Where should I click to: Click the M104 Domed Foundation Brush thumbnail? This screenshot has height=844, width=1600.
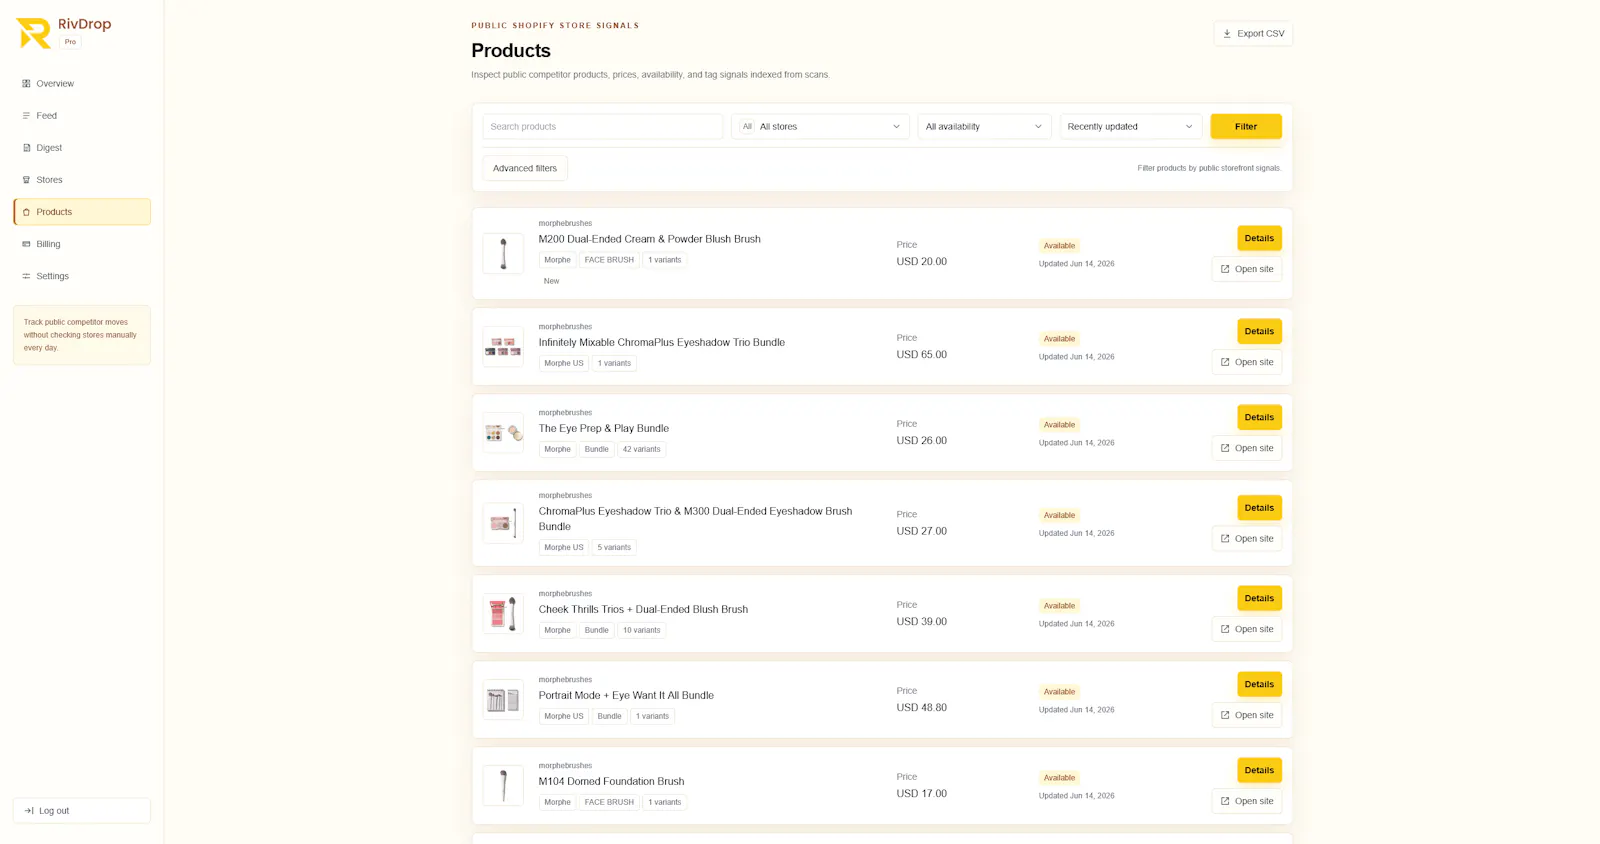(x=503, y=786)
